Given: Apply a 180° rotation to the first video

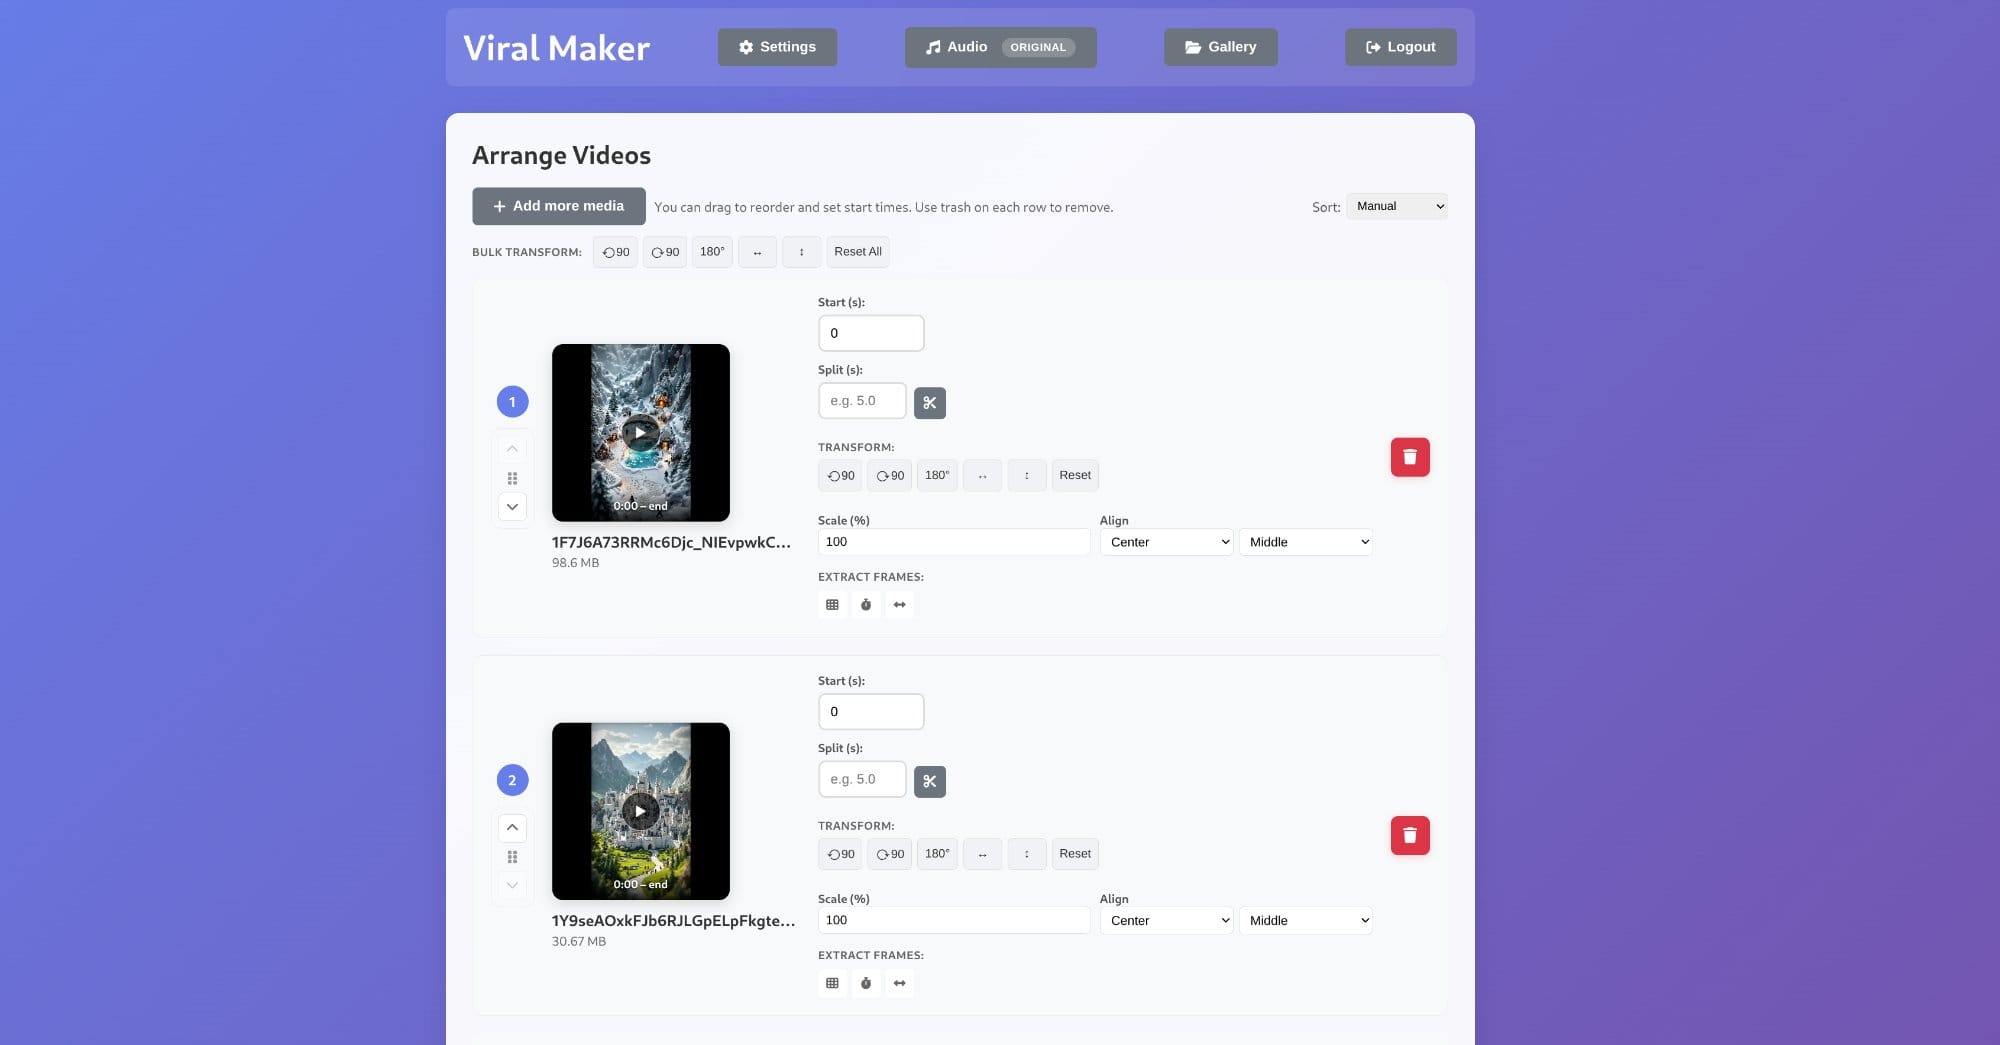Looking at the screenshot, I should [x=937, y=475].
